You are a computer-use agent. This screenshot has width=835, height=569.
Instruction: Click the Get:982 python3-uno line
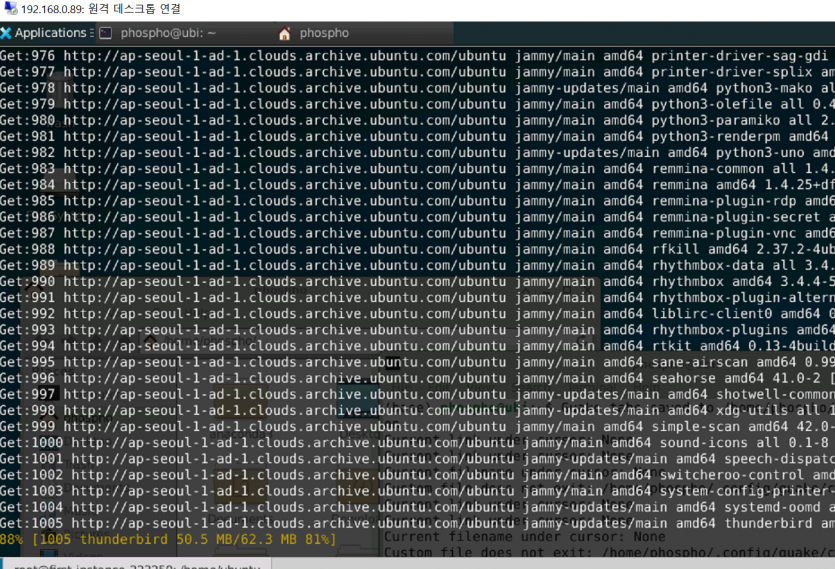[418, 152]
